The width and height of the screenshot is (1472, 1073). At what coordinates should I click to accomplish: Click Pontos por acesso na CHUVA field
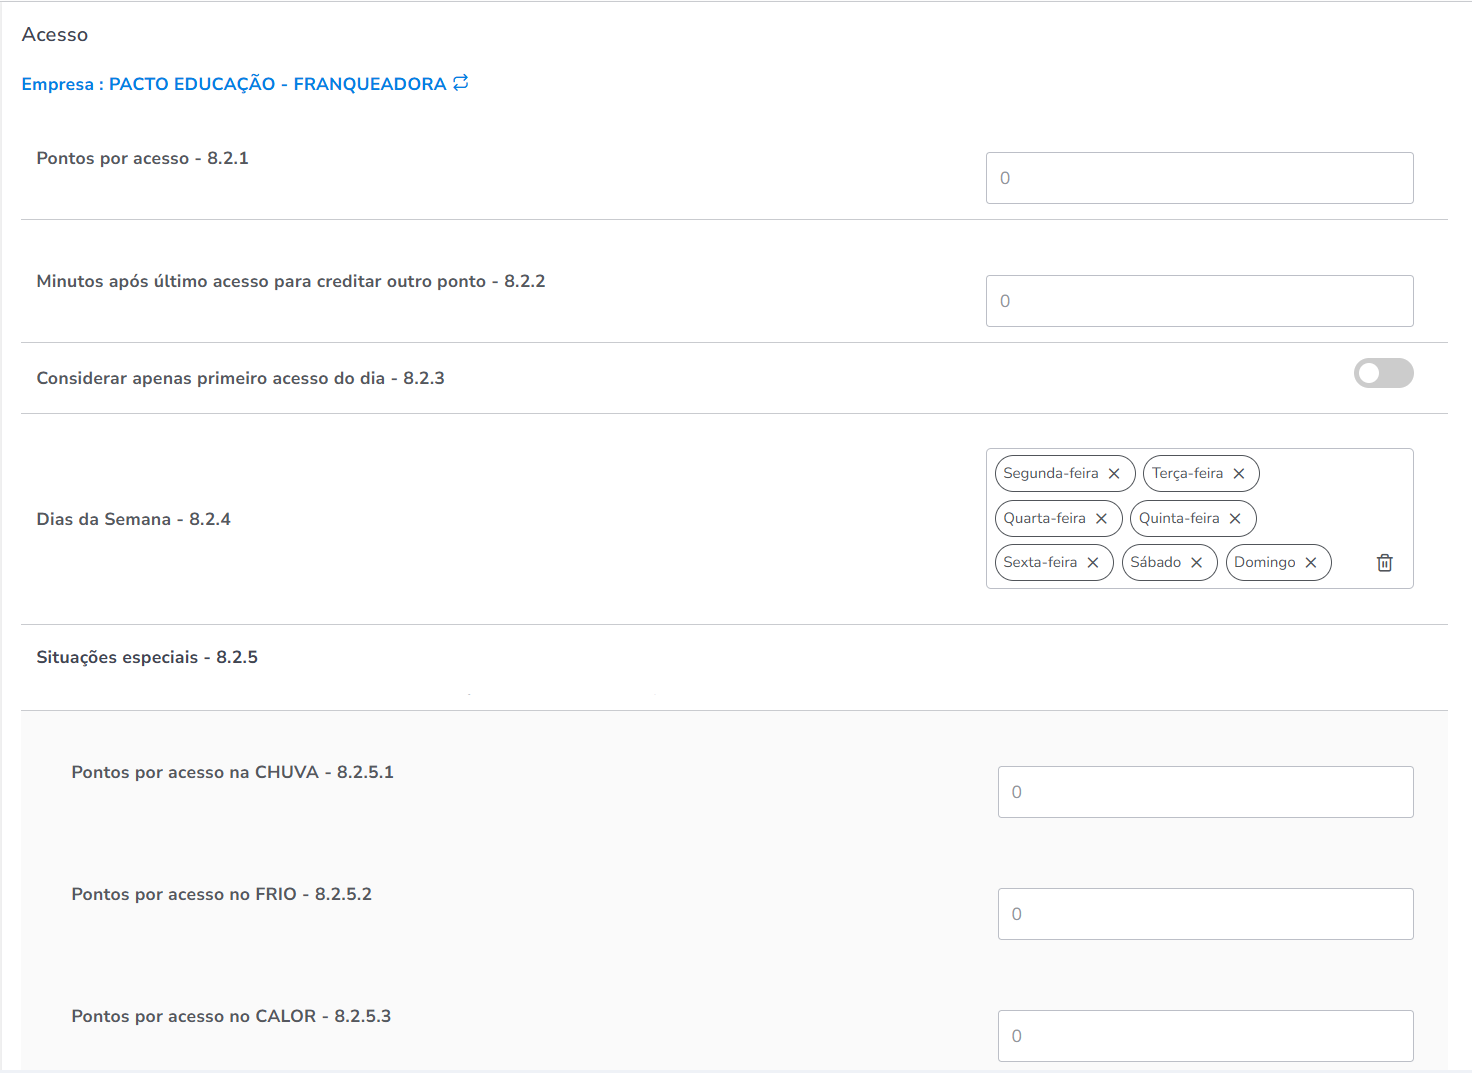coord(1205,792)
